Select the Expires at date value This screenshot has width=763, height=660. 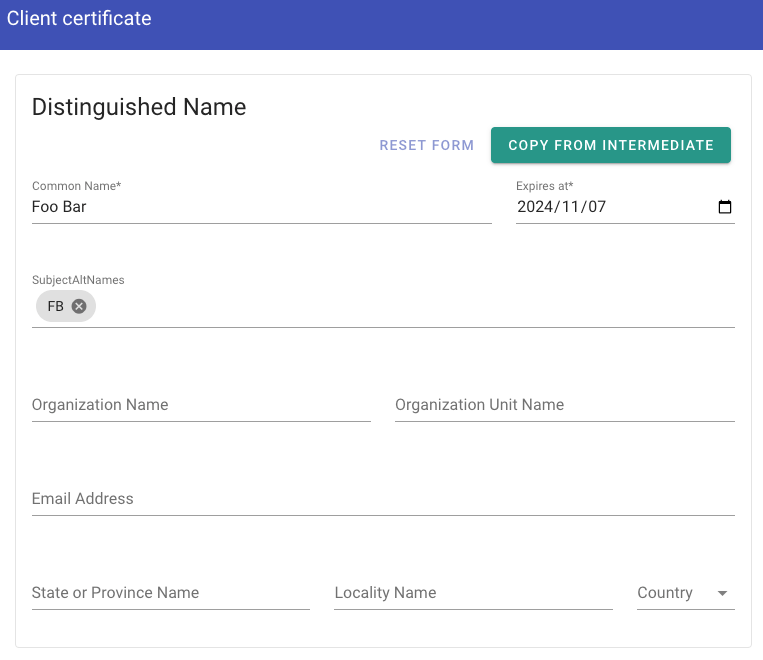(561, 207)
